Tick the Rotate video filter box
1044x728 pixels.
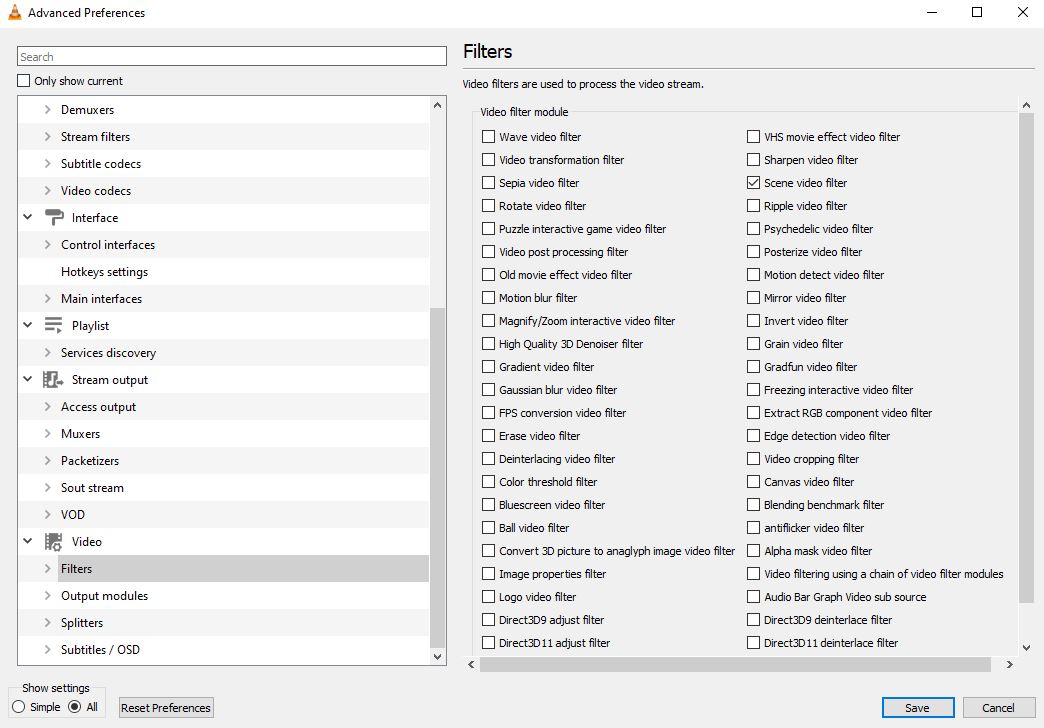488,206
